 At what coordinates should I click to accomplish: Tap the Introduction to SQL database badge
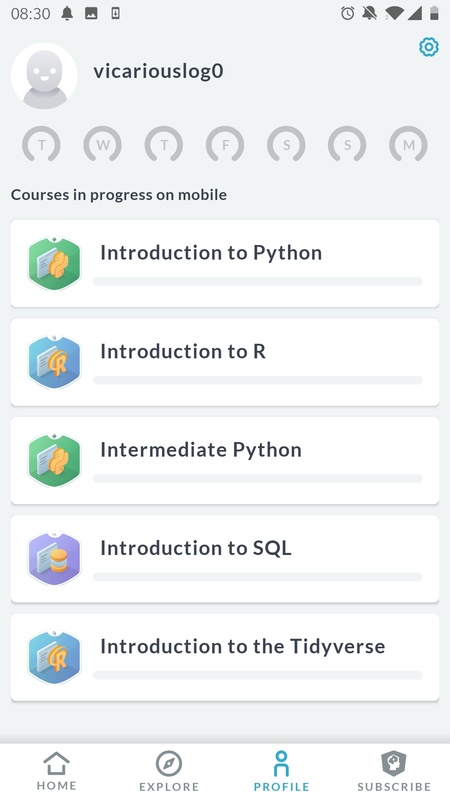[55, 559]
